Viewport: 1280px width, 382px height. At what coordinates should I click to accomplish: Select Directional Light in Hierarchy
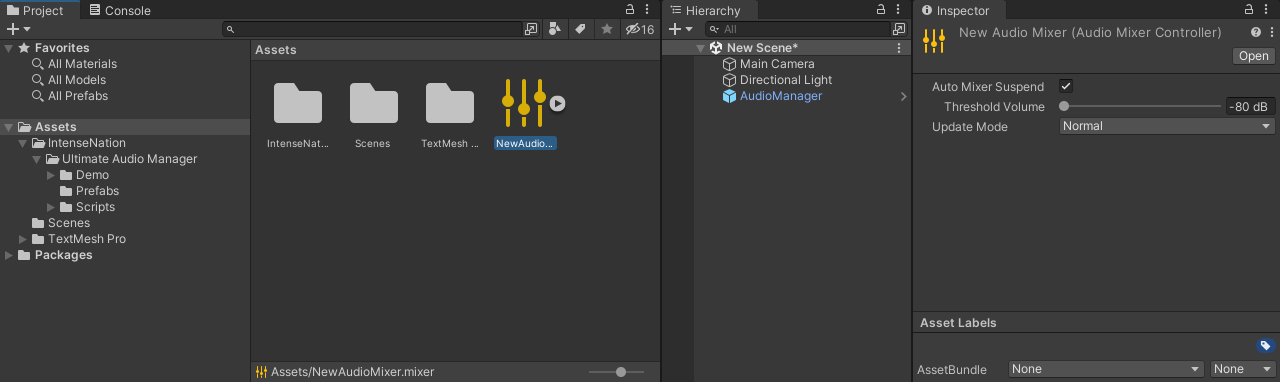pyautogui.click(x=785, y=80)
